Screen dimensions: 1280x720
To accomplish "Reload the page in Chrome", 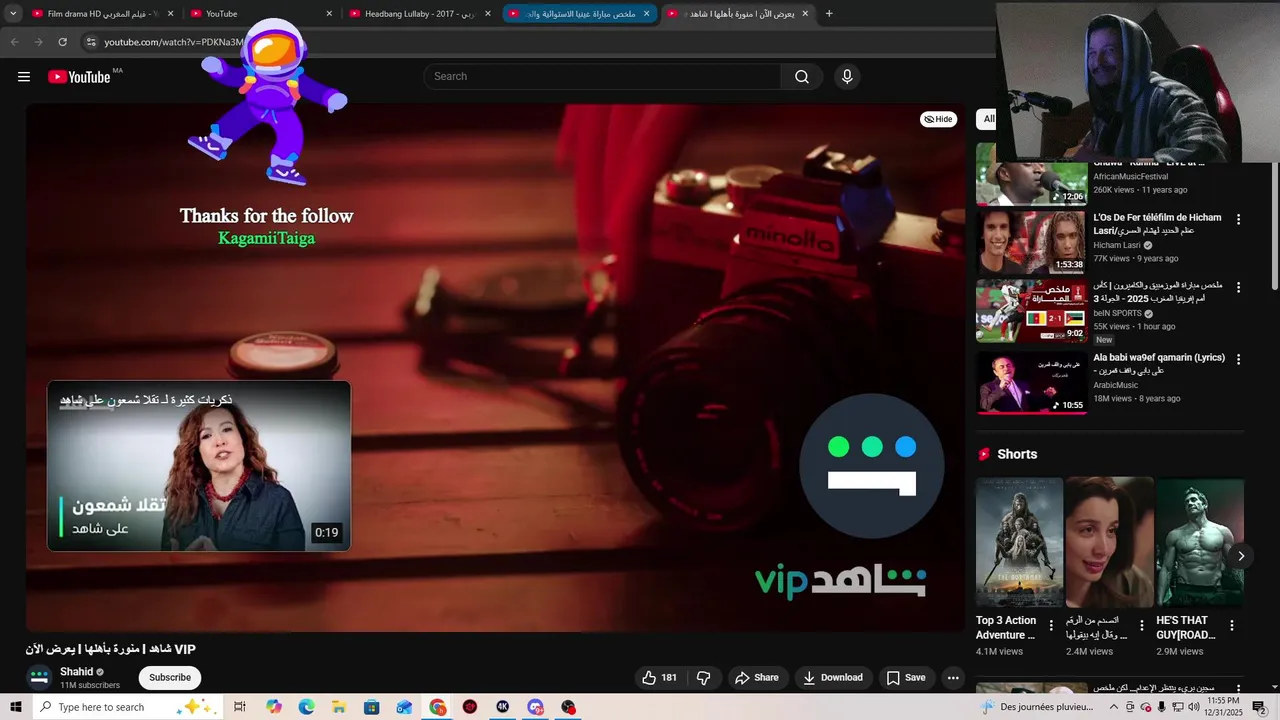I will pos(62,42).
